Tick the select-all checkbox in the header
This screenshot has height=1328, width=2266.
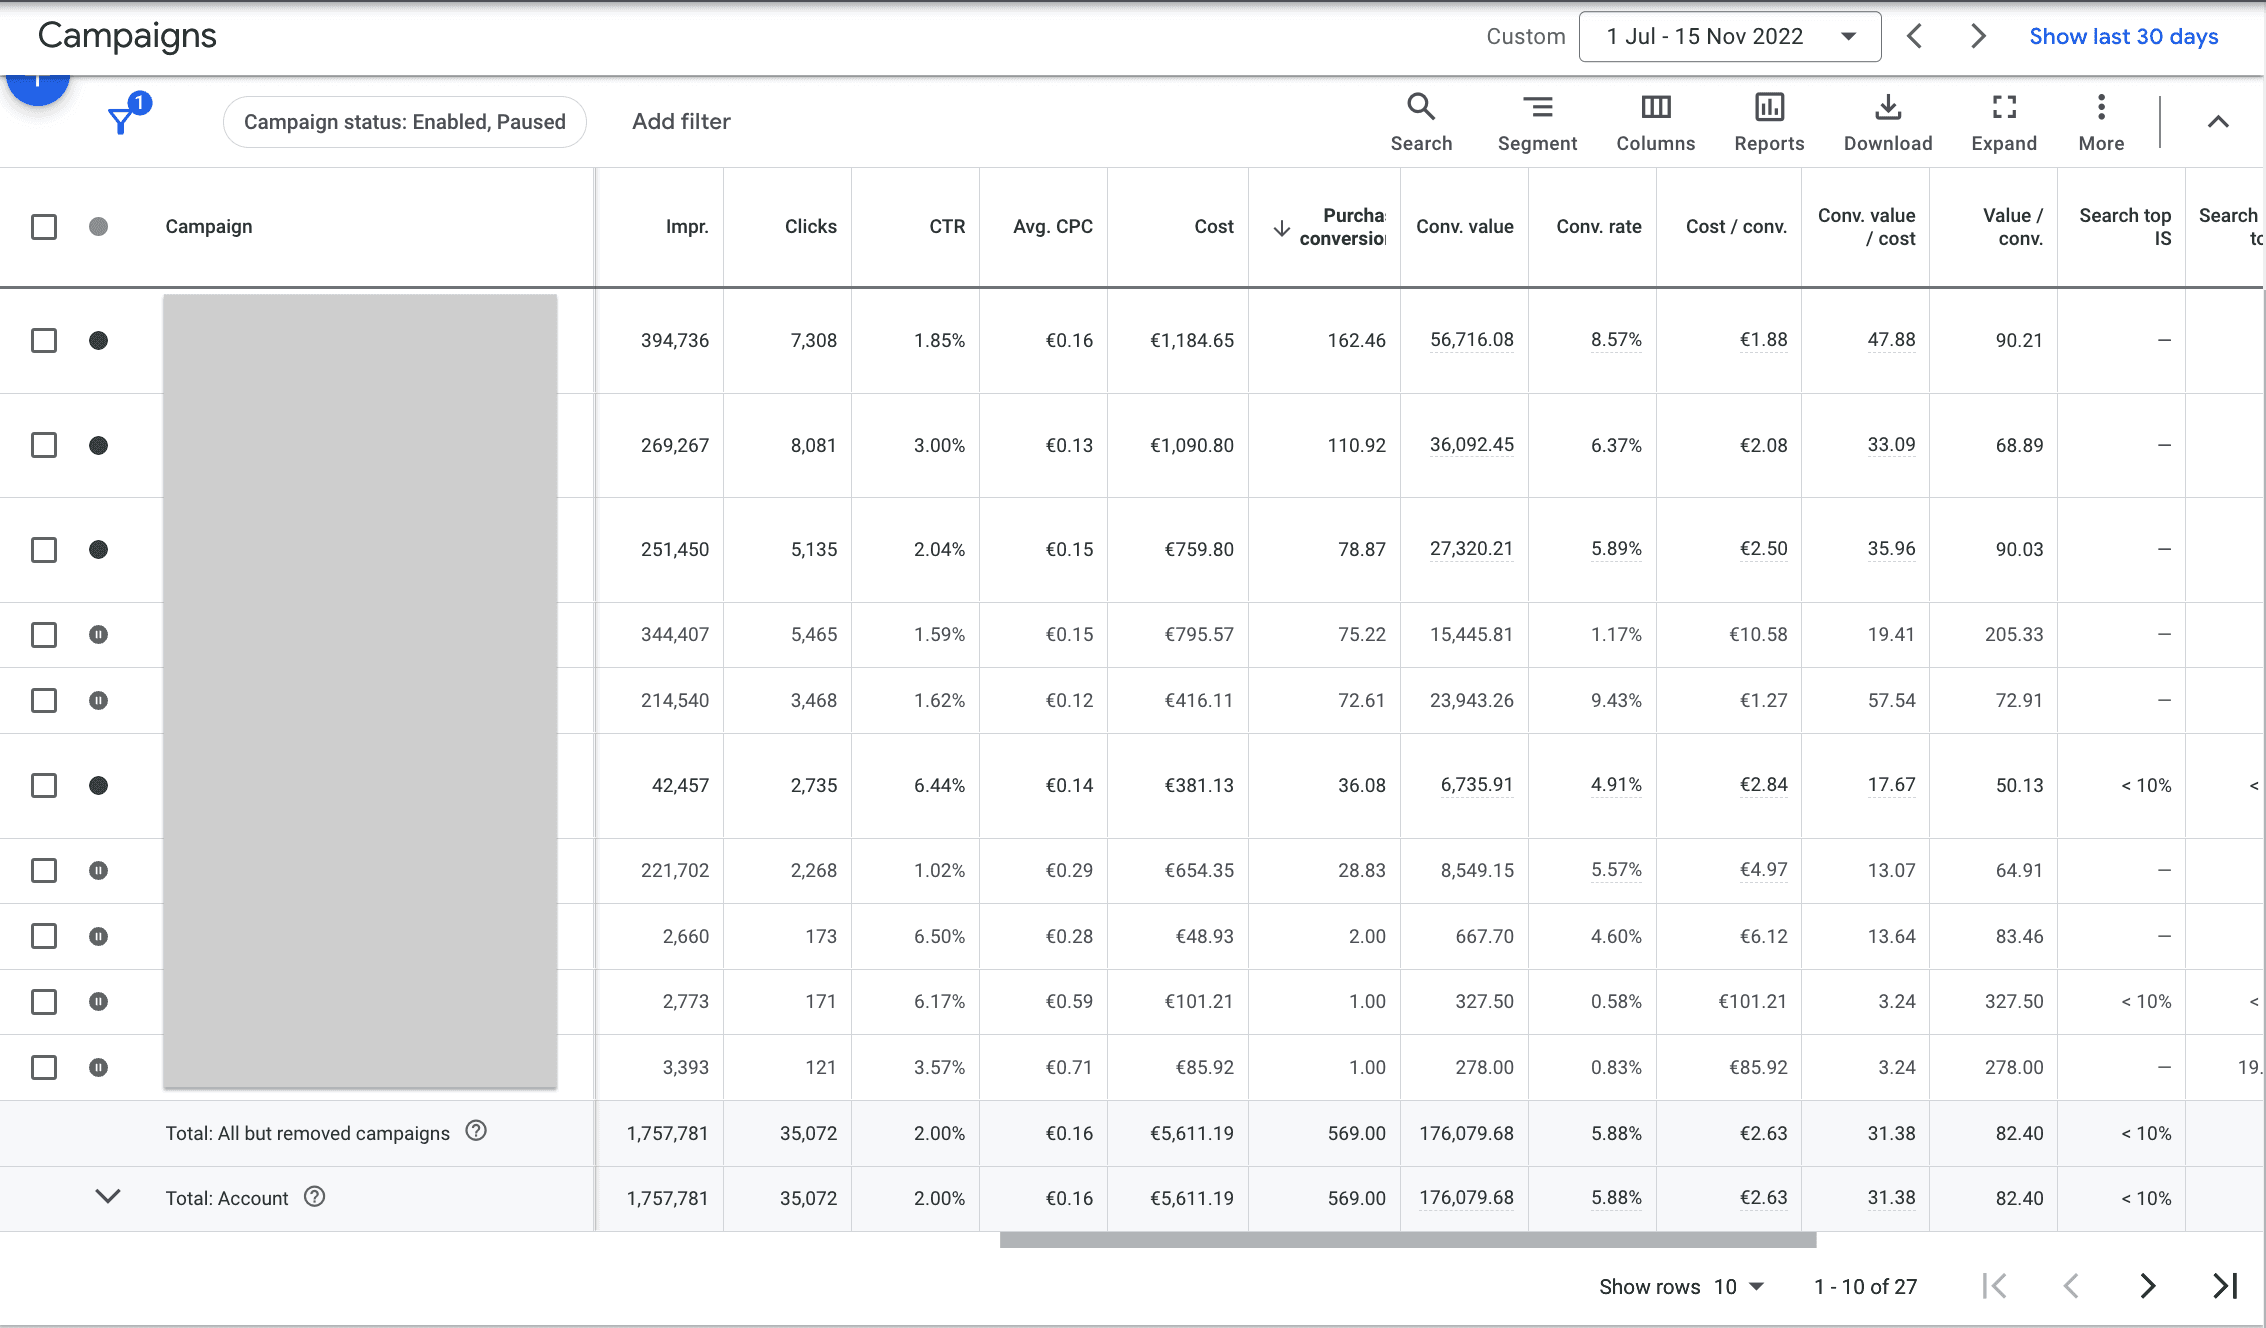[44, 227]
